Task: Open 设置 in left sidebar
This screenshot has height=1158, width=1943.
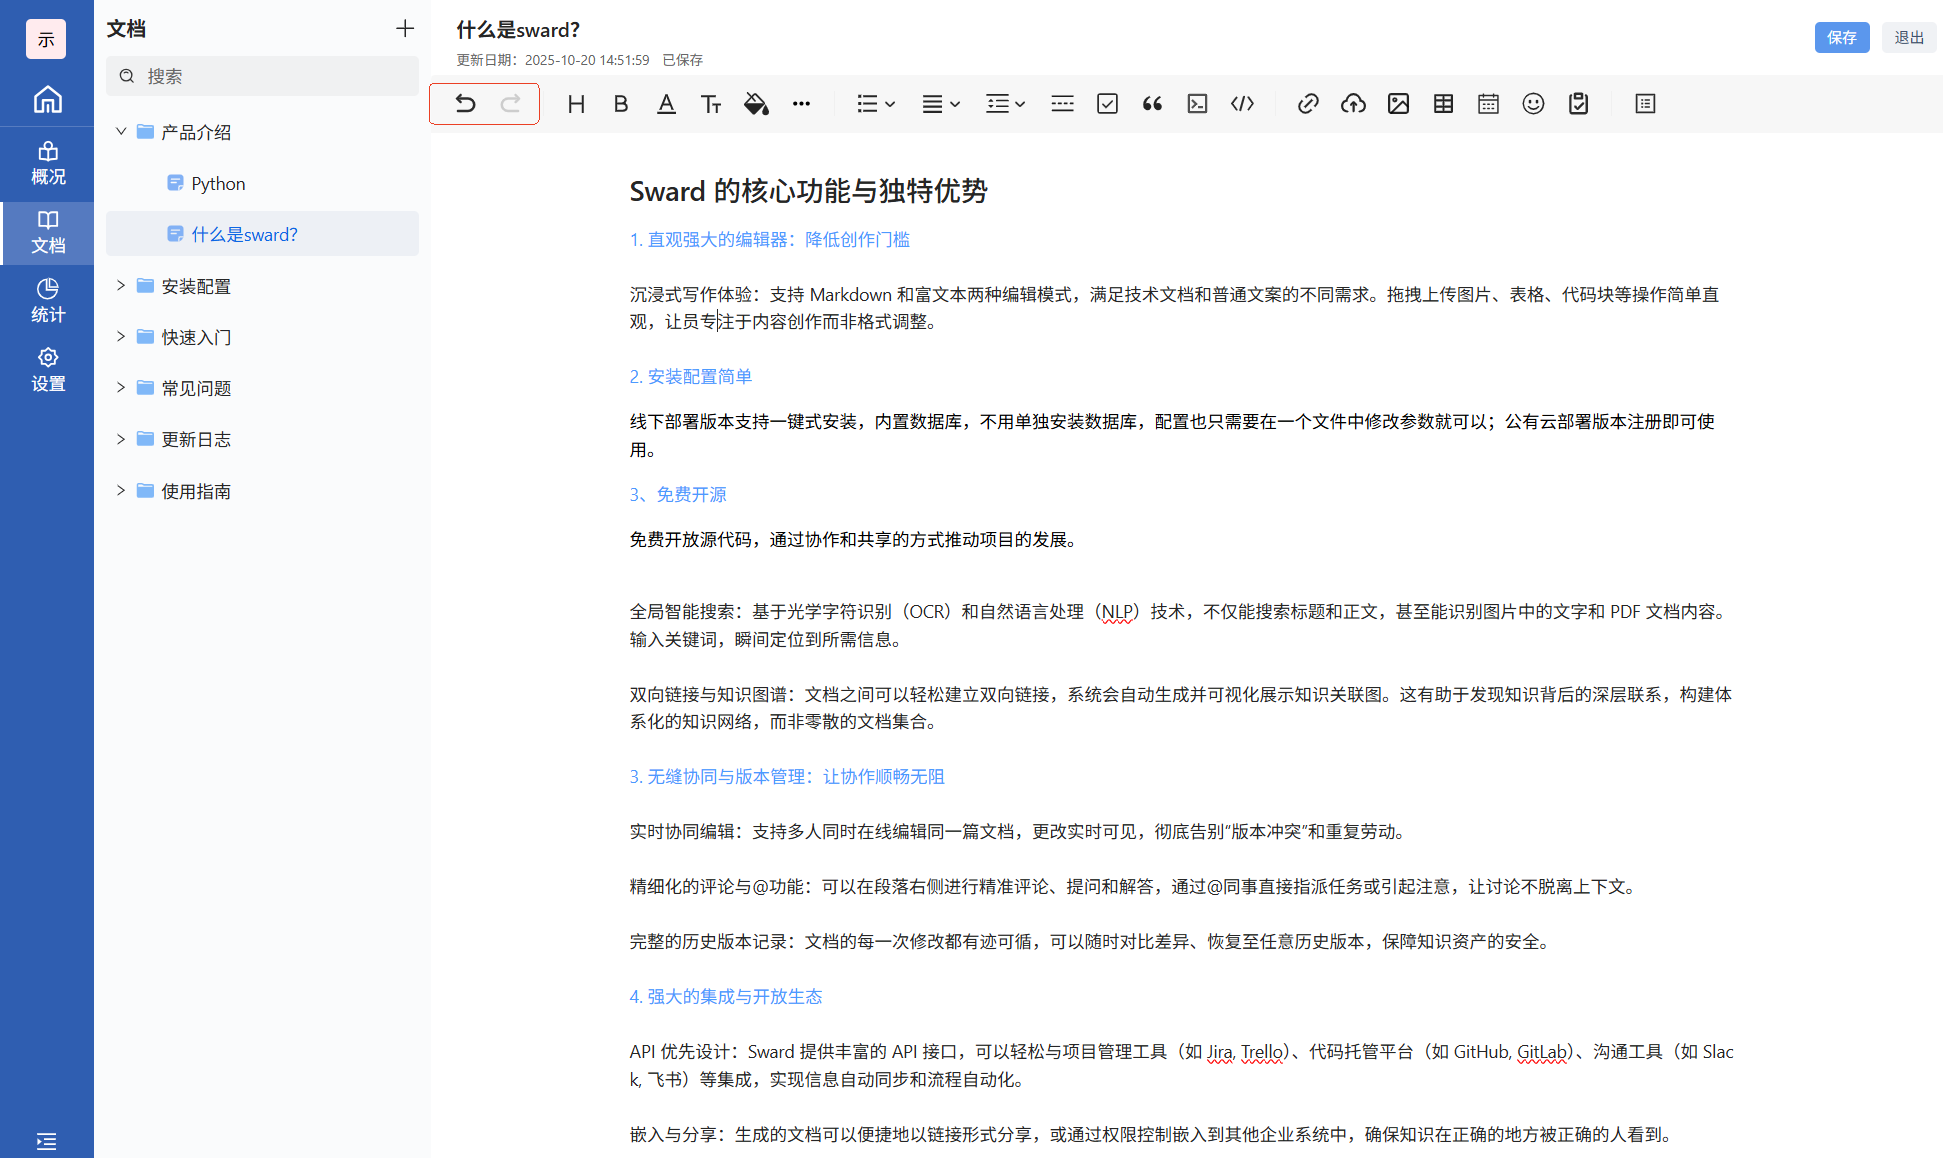Action: click(x=47, y=369)
